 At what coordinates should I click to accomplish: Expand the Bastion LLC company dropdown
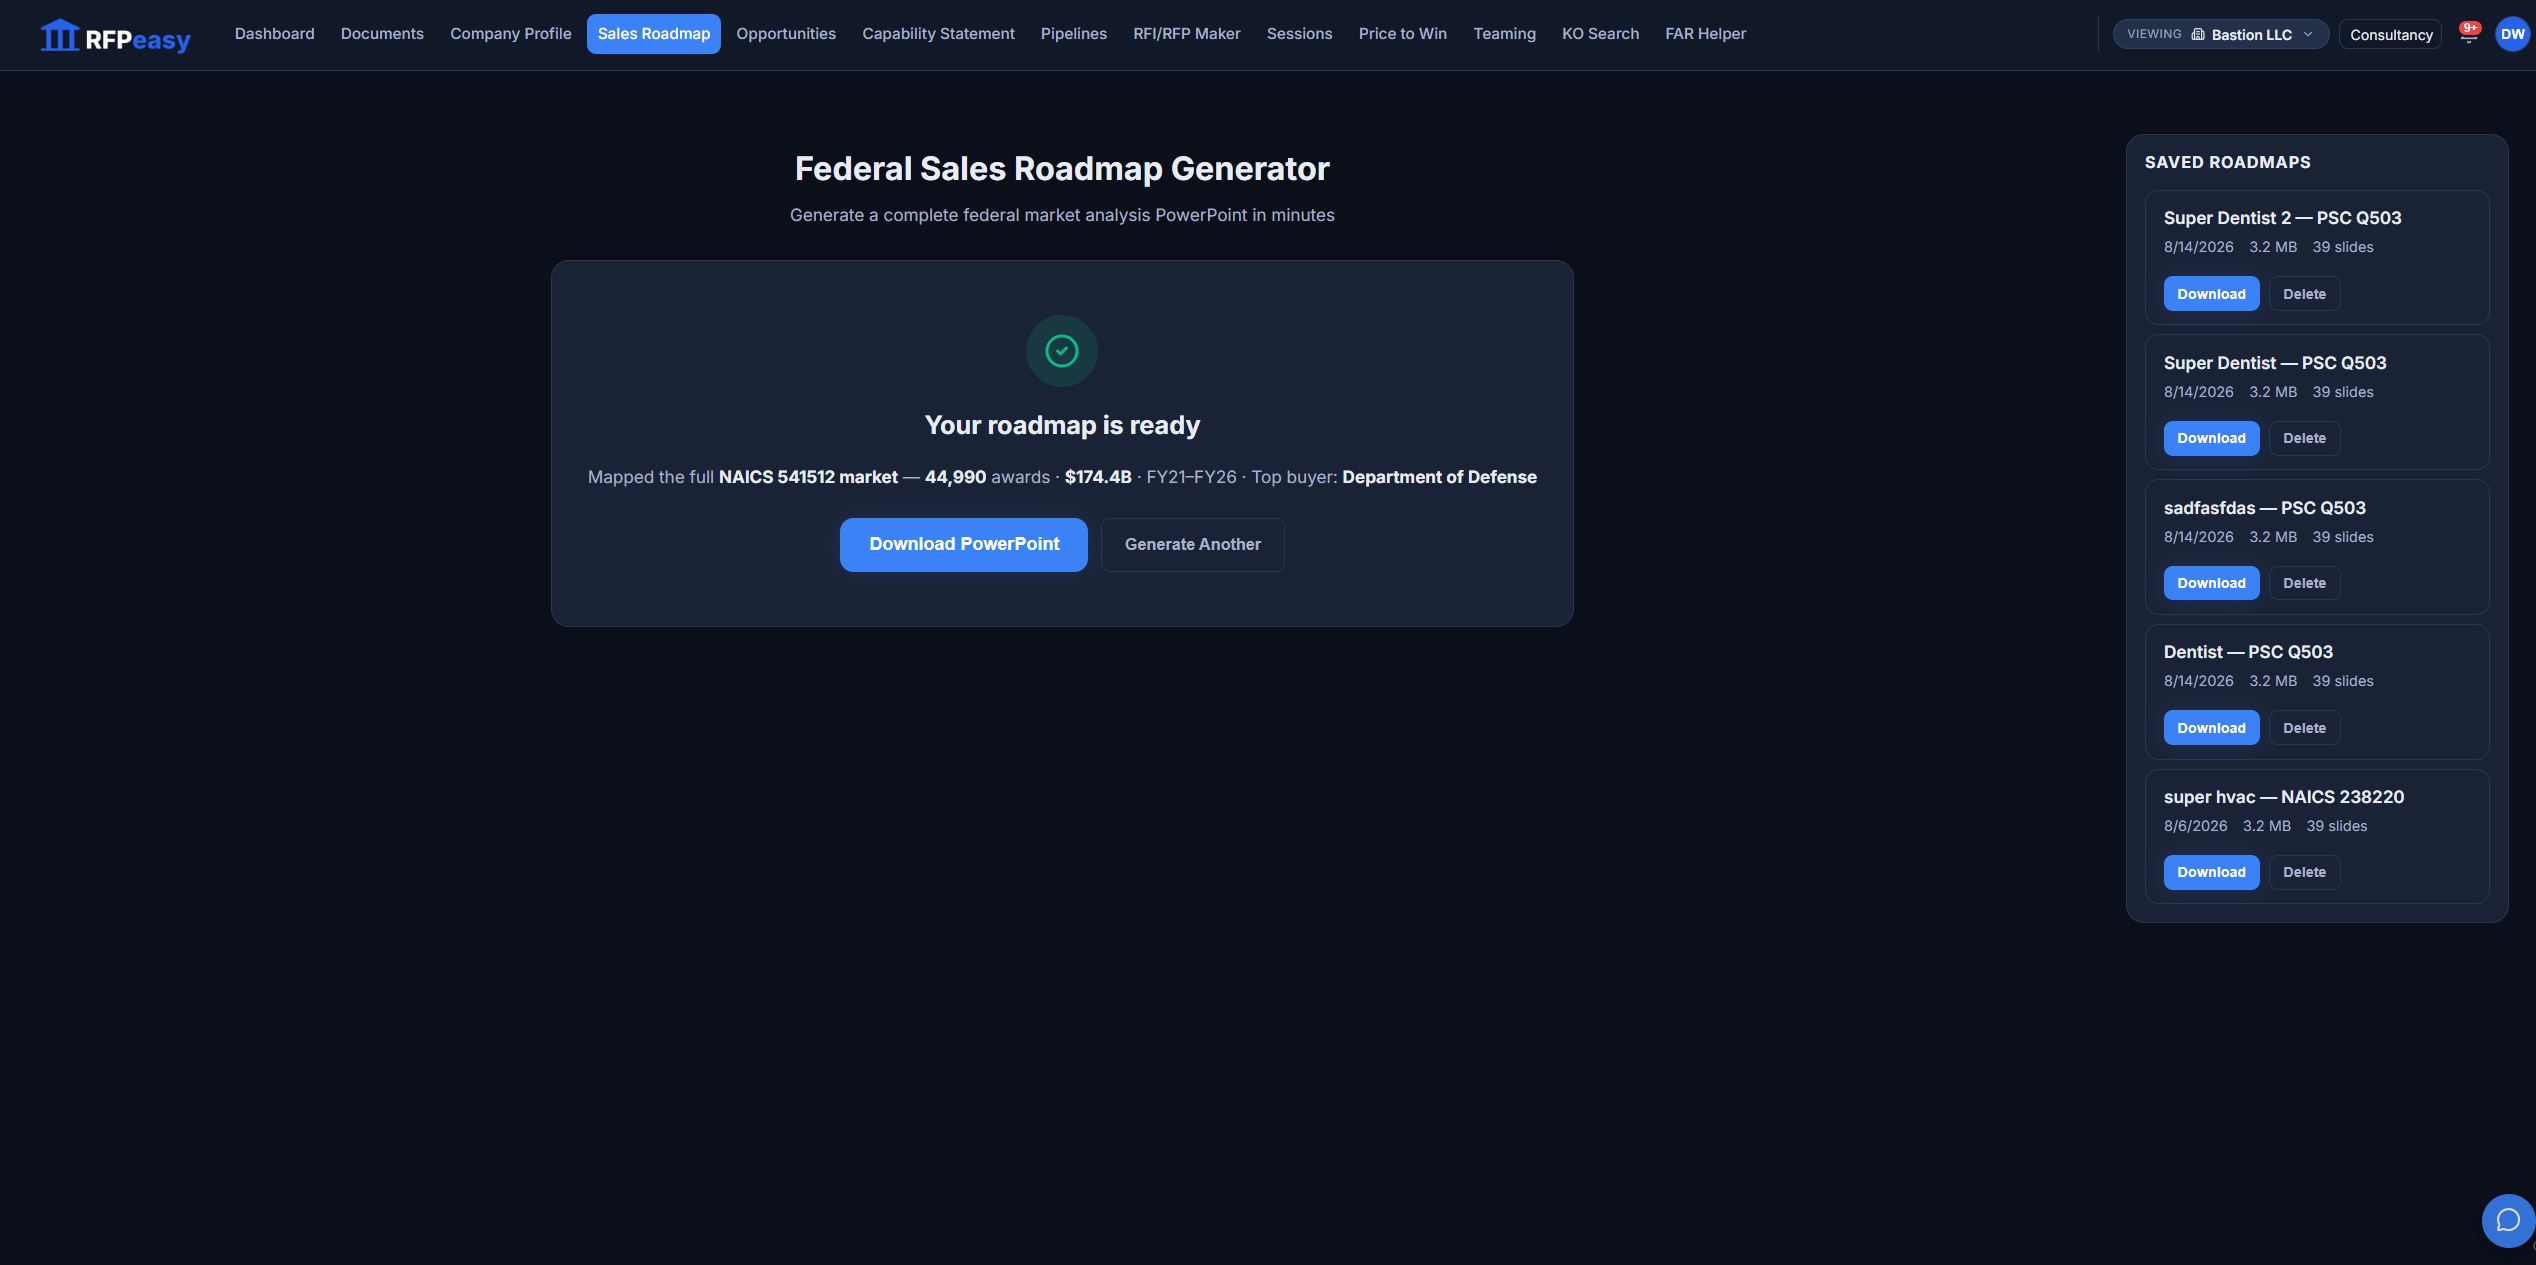[2220, 34]
